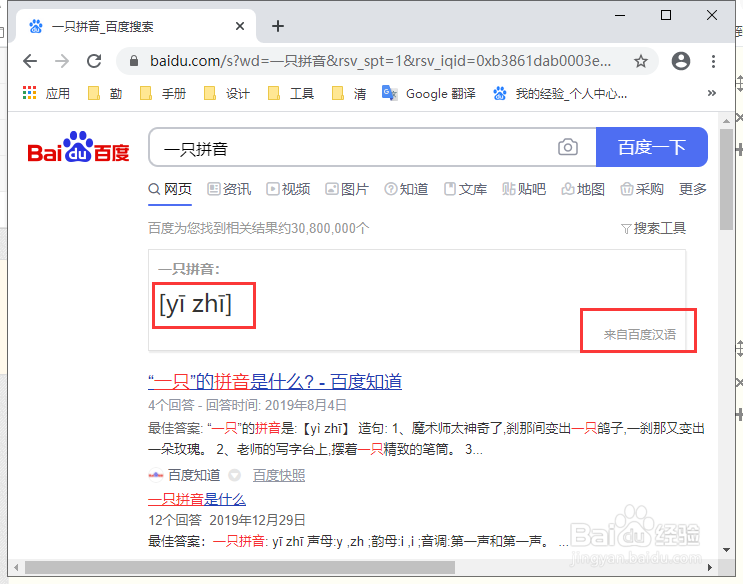Close the 一只拼音_百度搜索 tab
Viewport: 743px width, 584px height.
(x=240, y=26)
